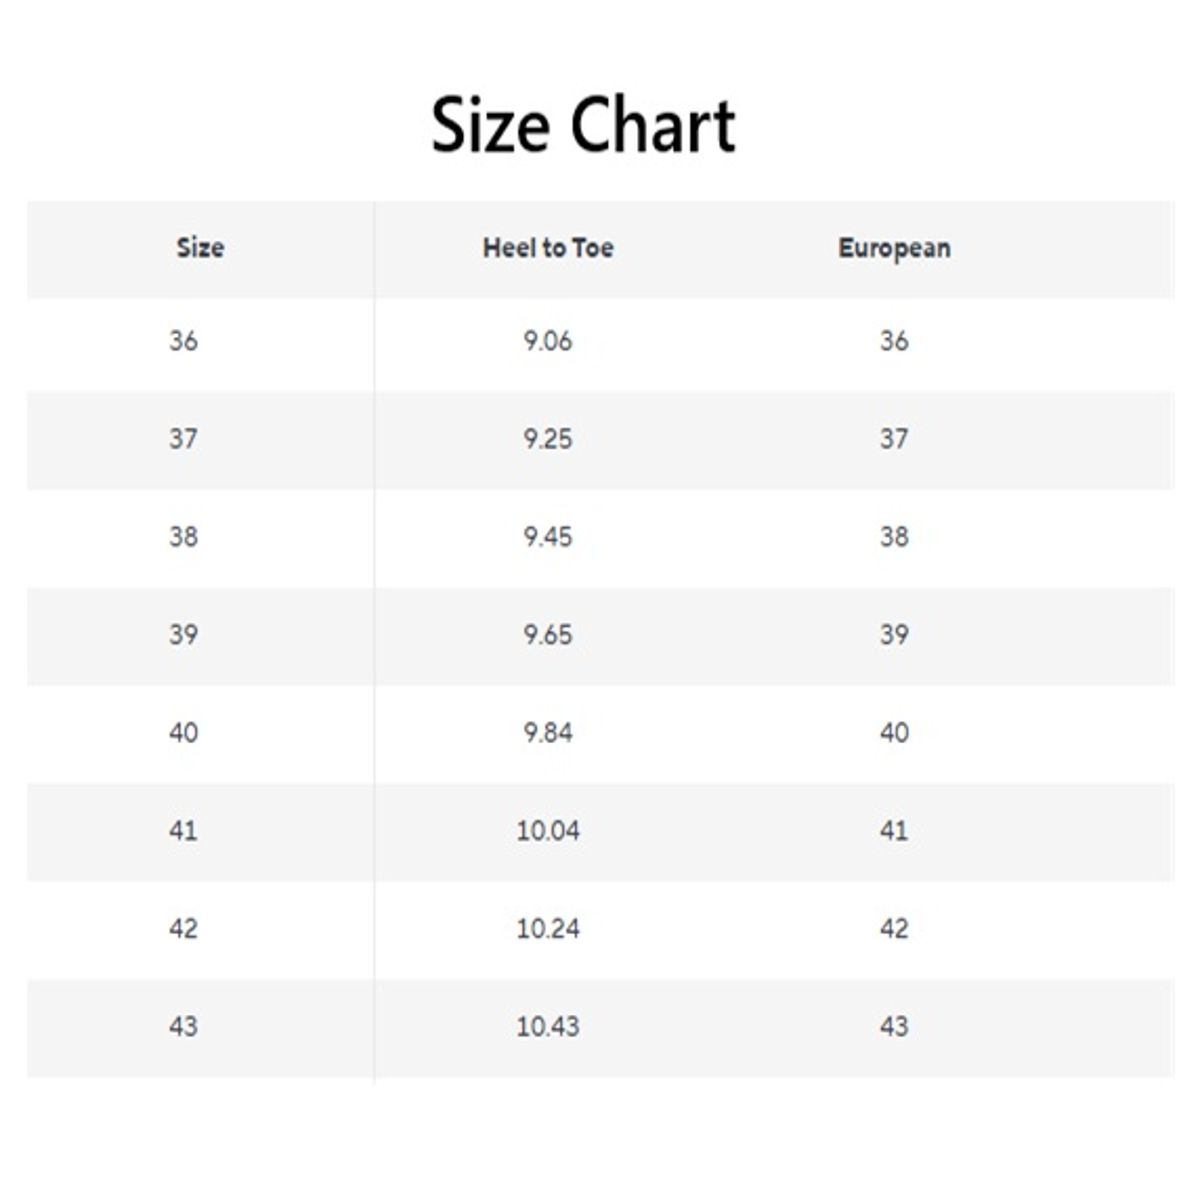Screen dimensions: 1200x1200
Task: Select European size 37 cell
Action: (x=894, y=439)
